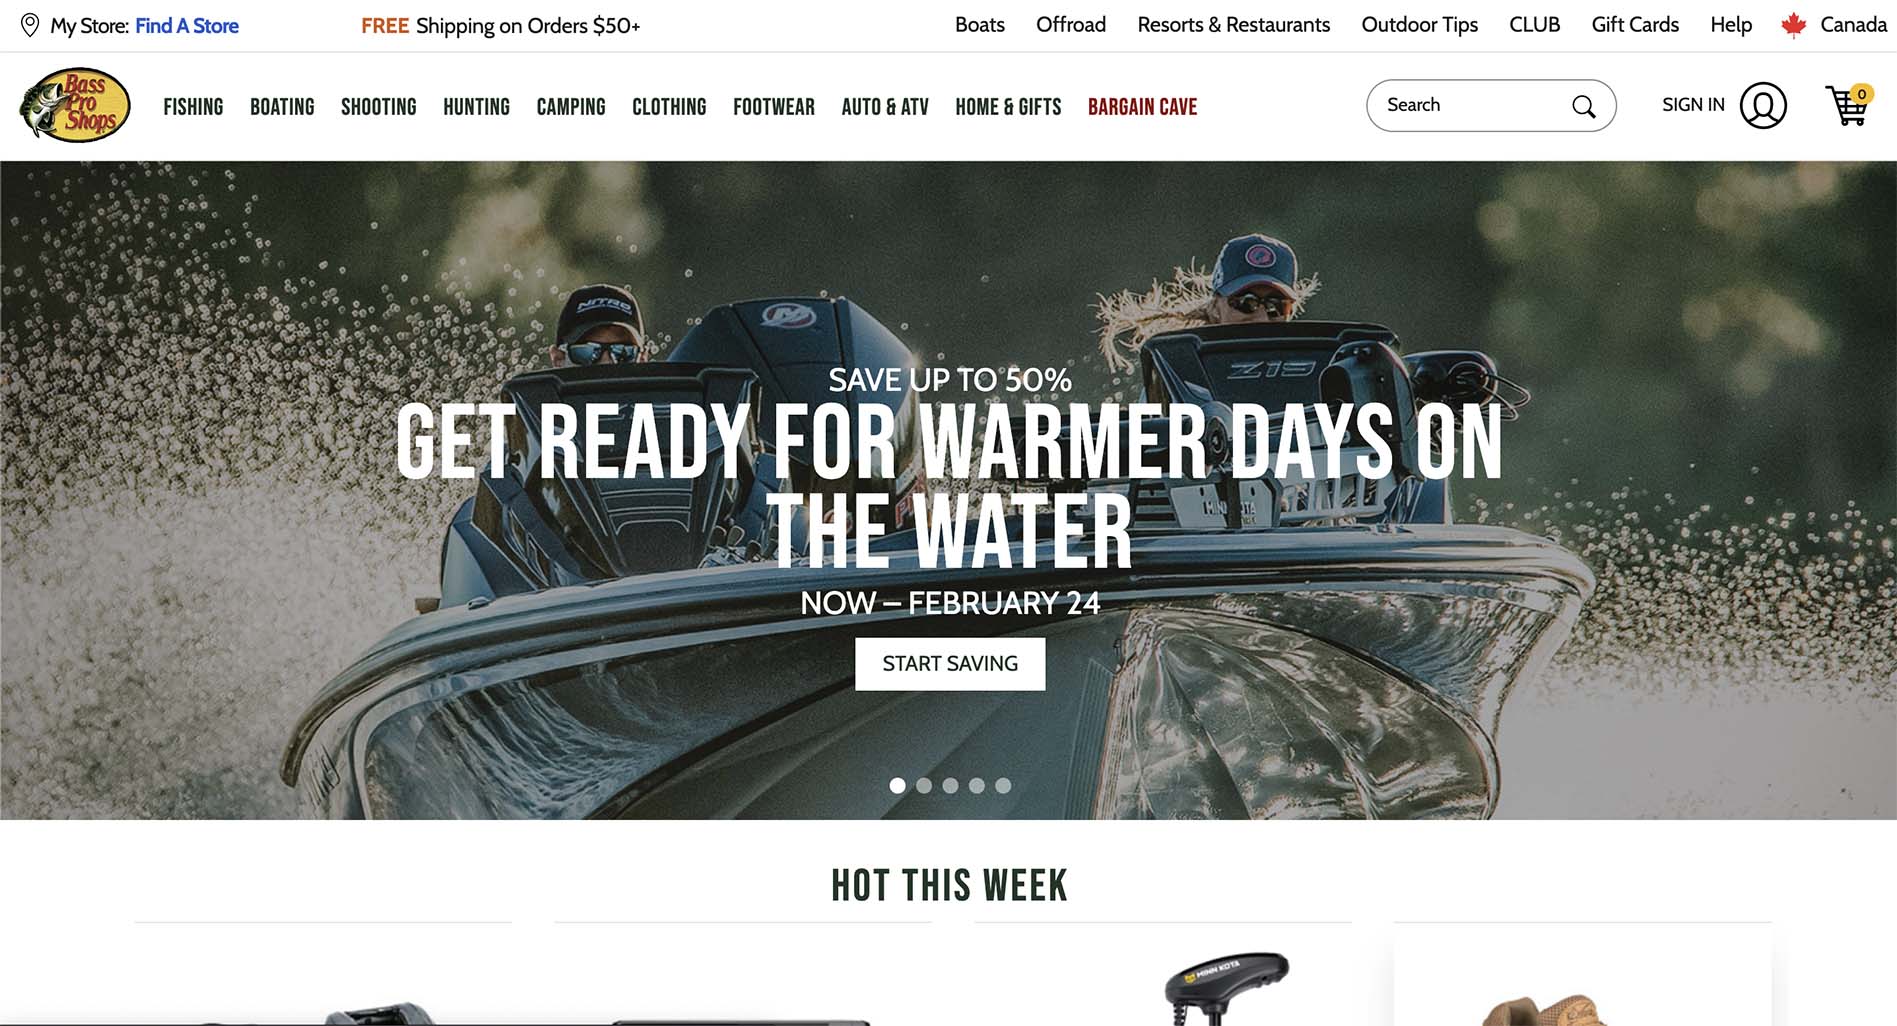Expand the Home & Gifts menu
This screenshot has height=1026, width=1897.
[x=1008, y=106]
